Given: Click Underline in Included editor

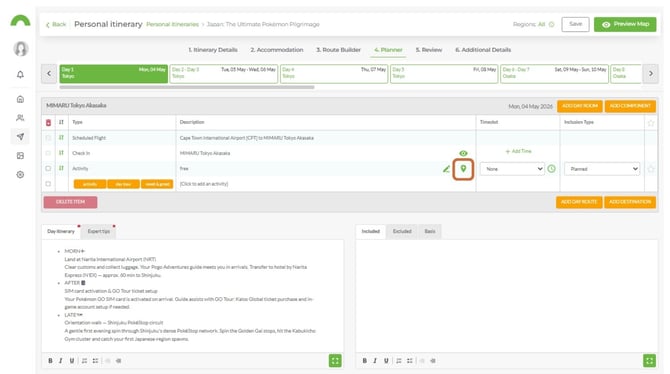Looking at the screenshot, I should pyautogui.click(x=386, y=361).
